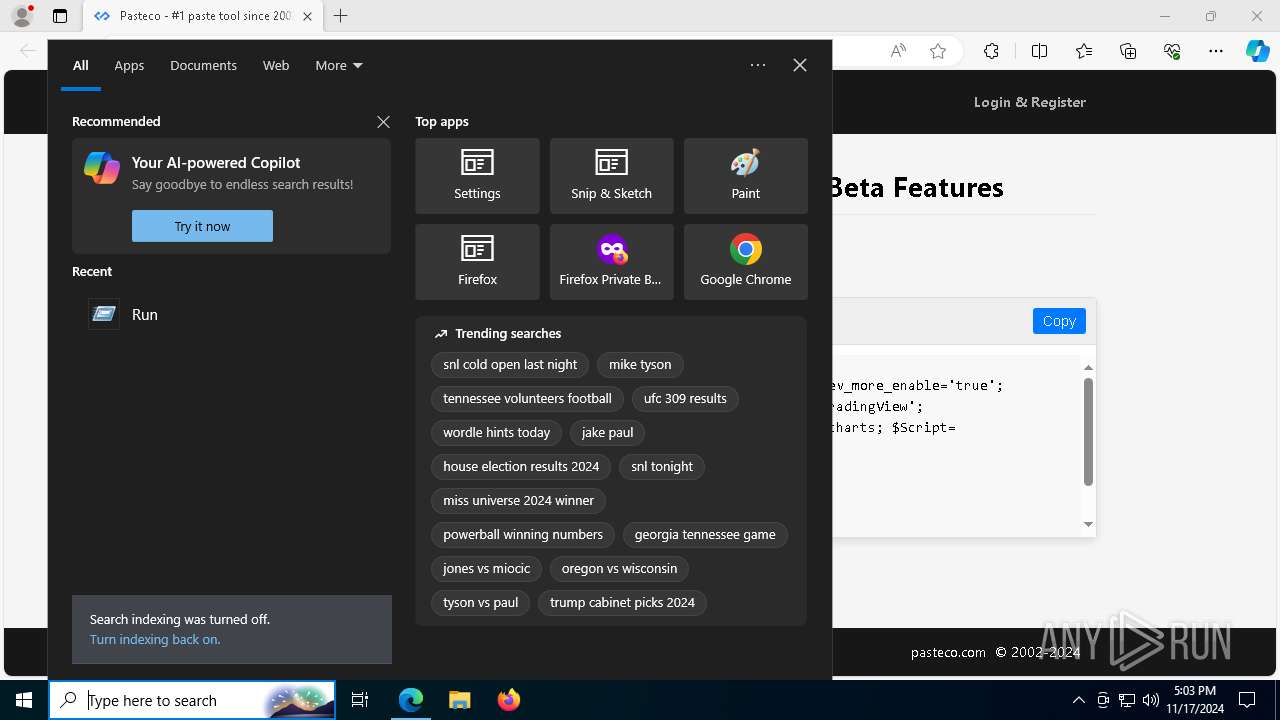Select 'wordle hints today' trending chip

[x=497, y=433]
